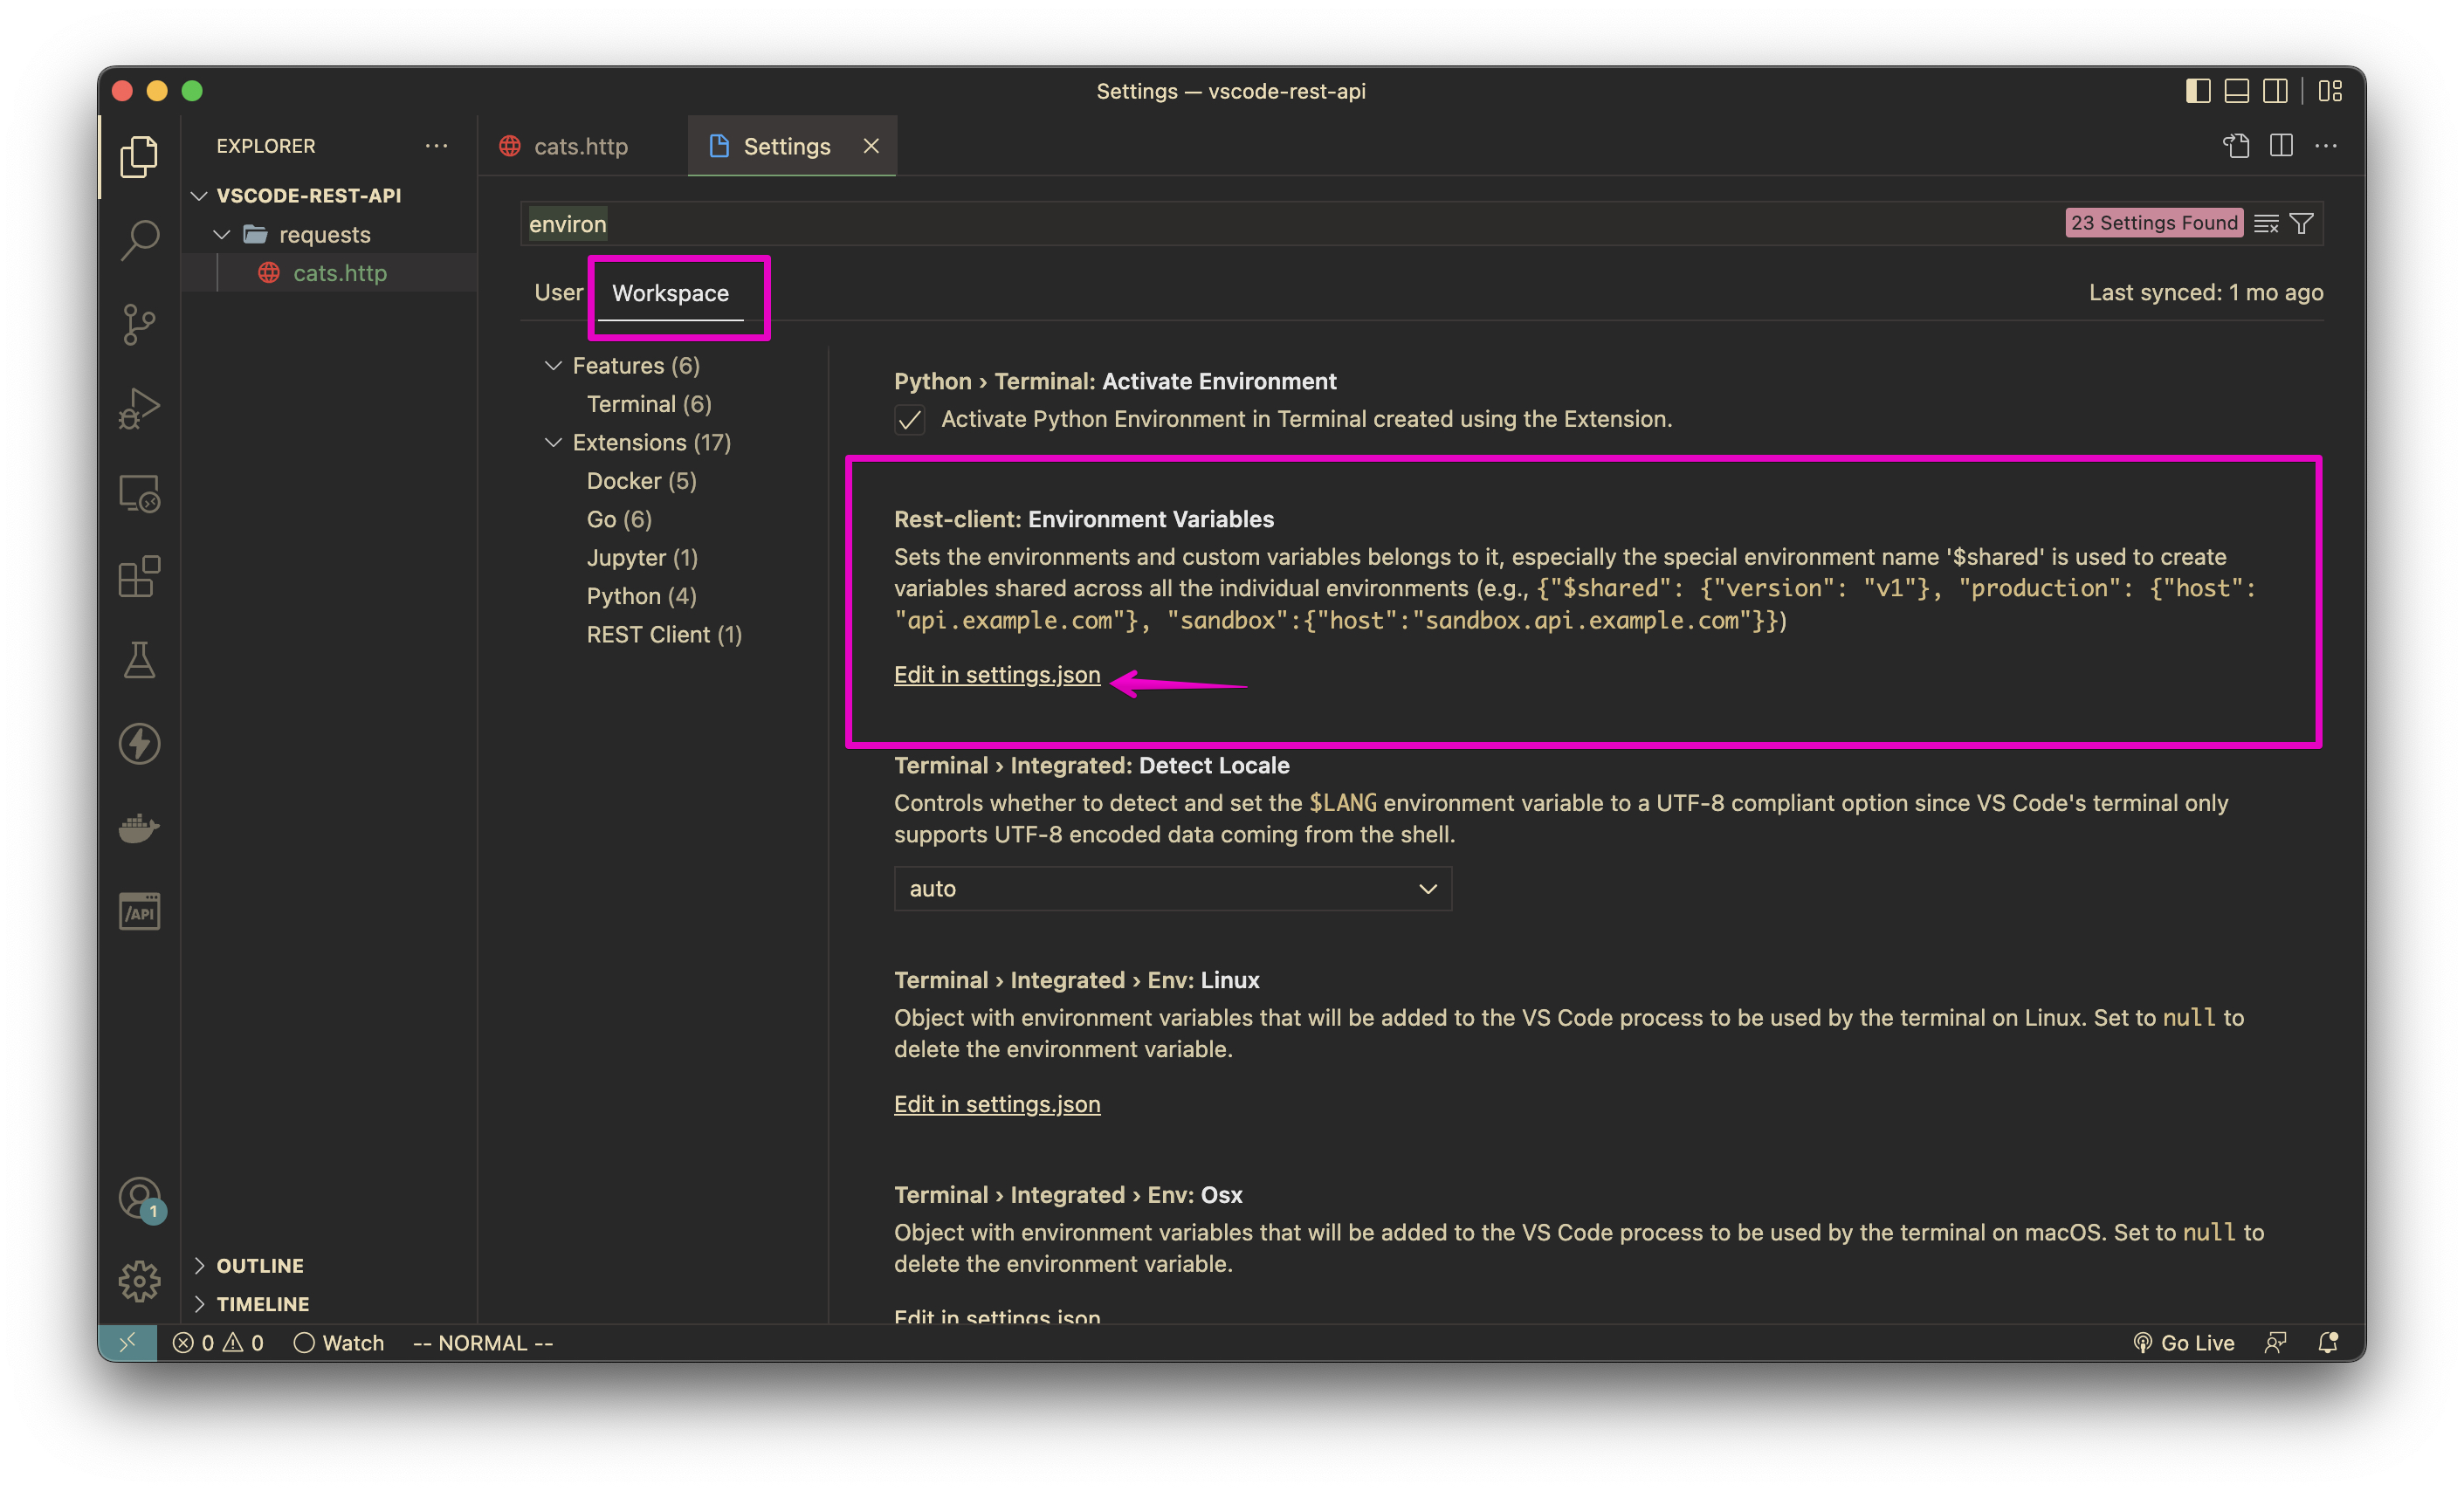Click Go Live in the status bar
Viewport: 2464px width, 1491px height.
pyautogui.click(x=2185, y=1343)
